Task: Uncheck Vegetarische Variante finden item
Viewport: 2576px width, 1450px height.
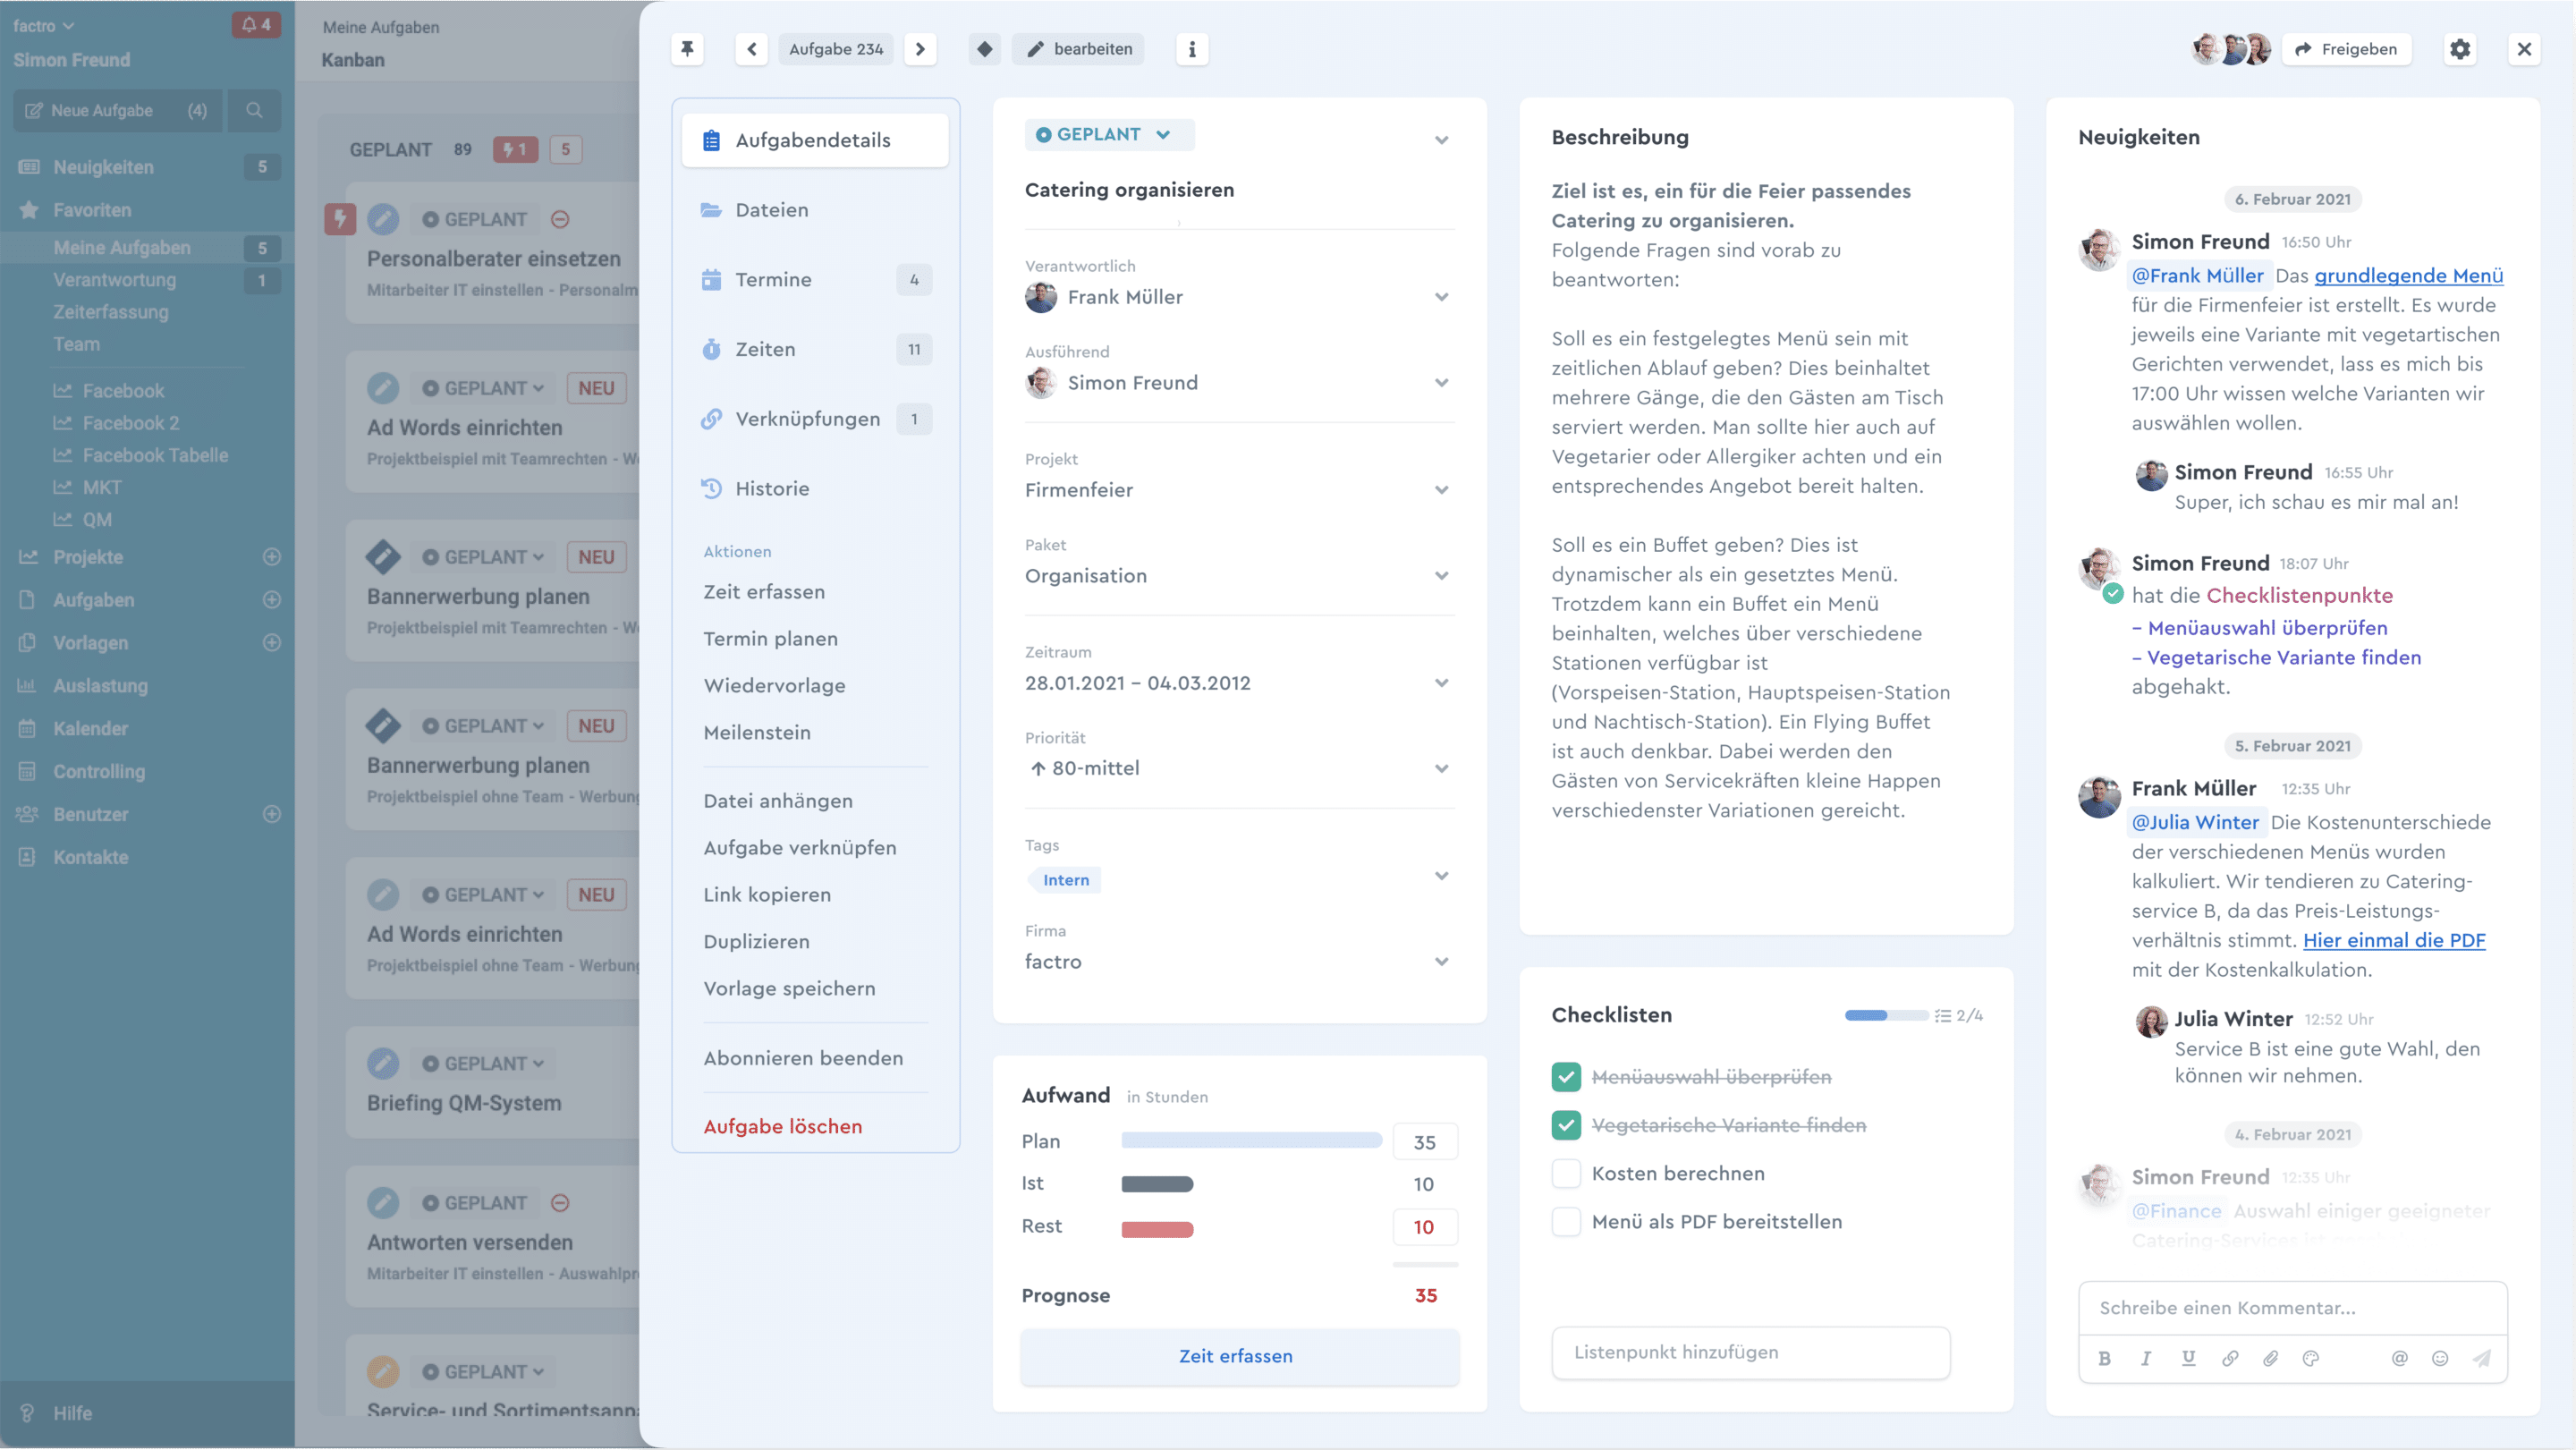Action: 1566,1126
